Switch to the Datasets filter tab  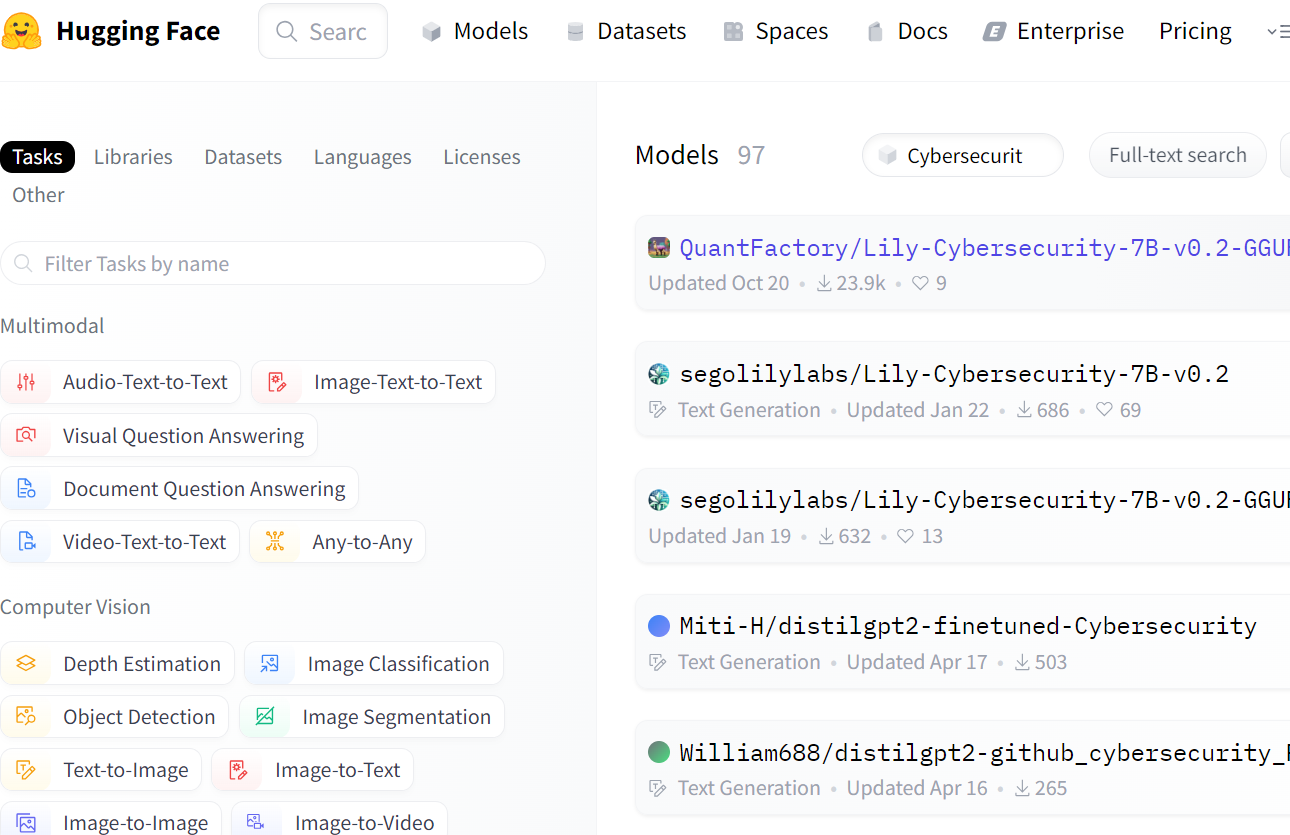coord(243,157)
